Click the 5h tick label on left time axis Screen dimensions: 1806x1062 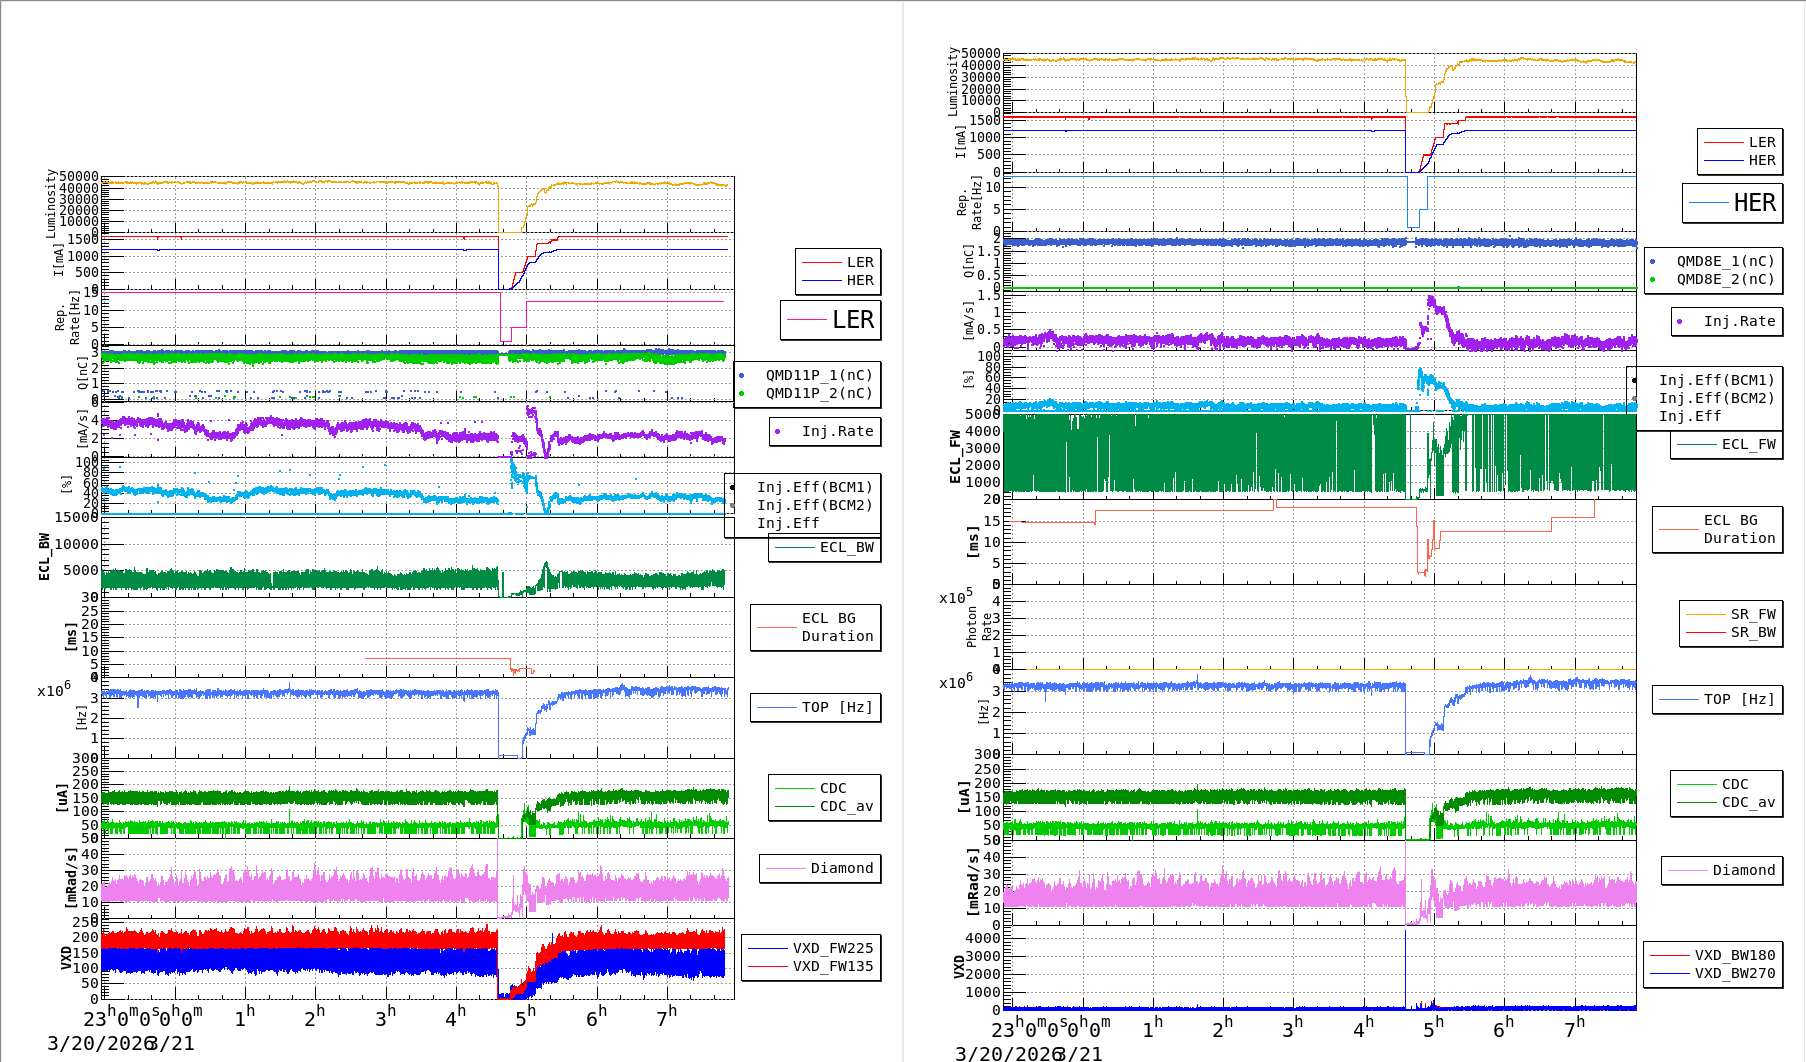click(x=525, y=1017)
